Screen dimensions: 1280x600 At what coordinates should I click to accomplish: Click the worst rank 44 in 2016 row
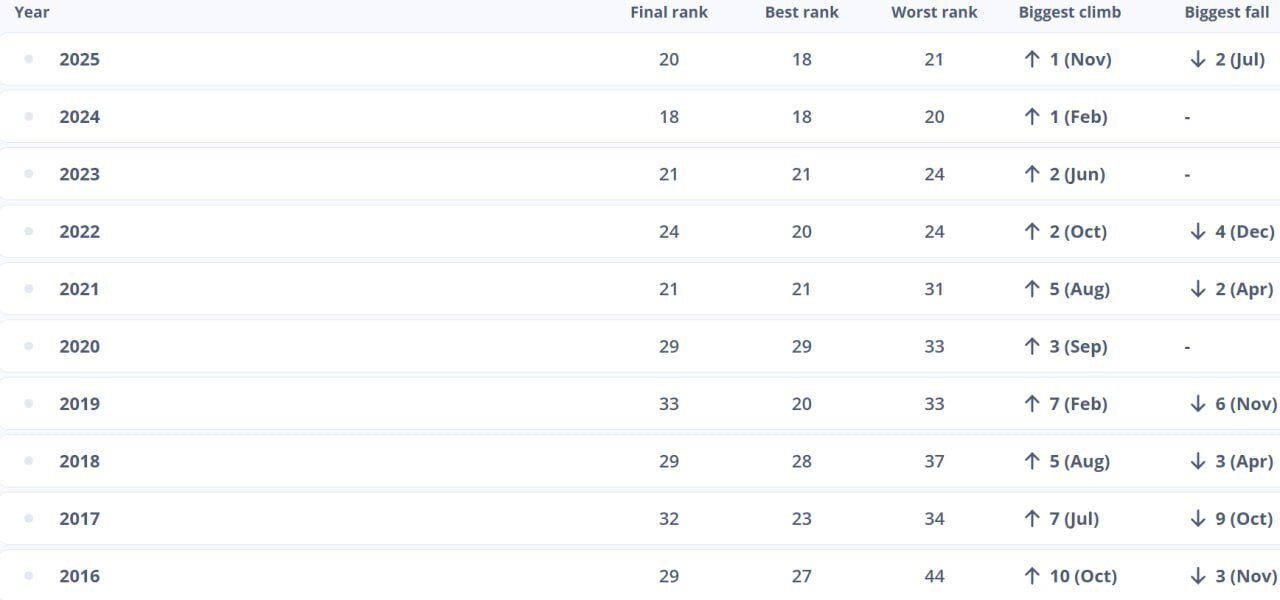(934, 576)
